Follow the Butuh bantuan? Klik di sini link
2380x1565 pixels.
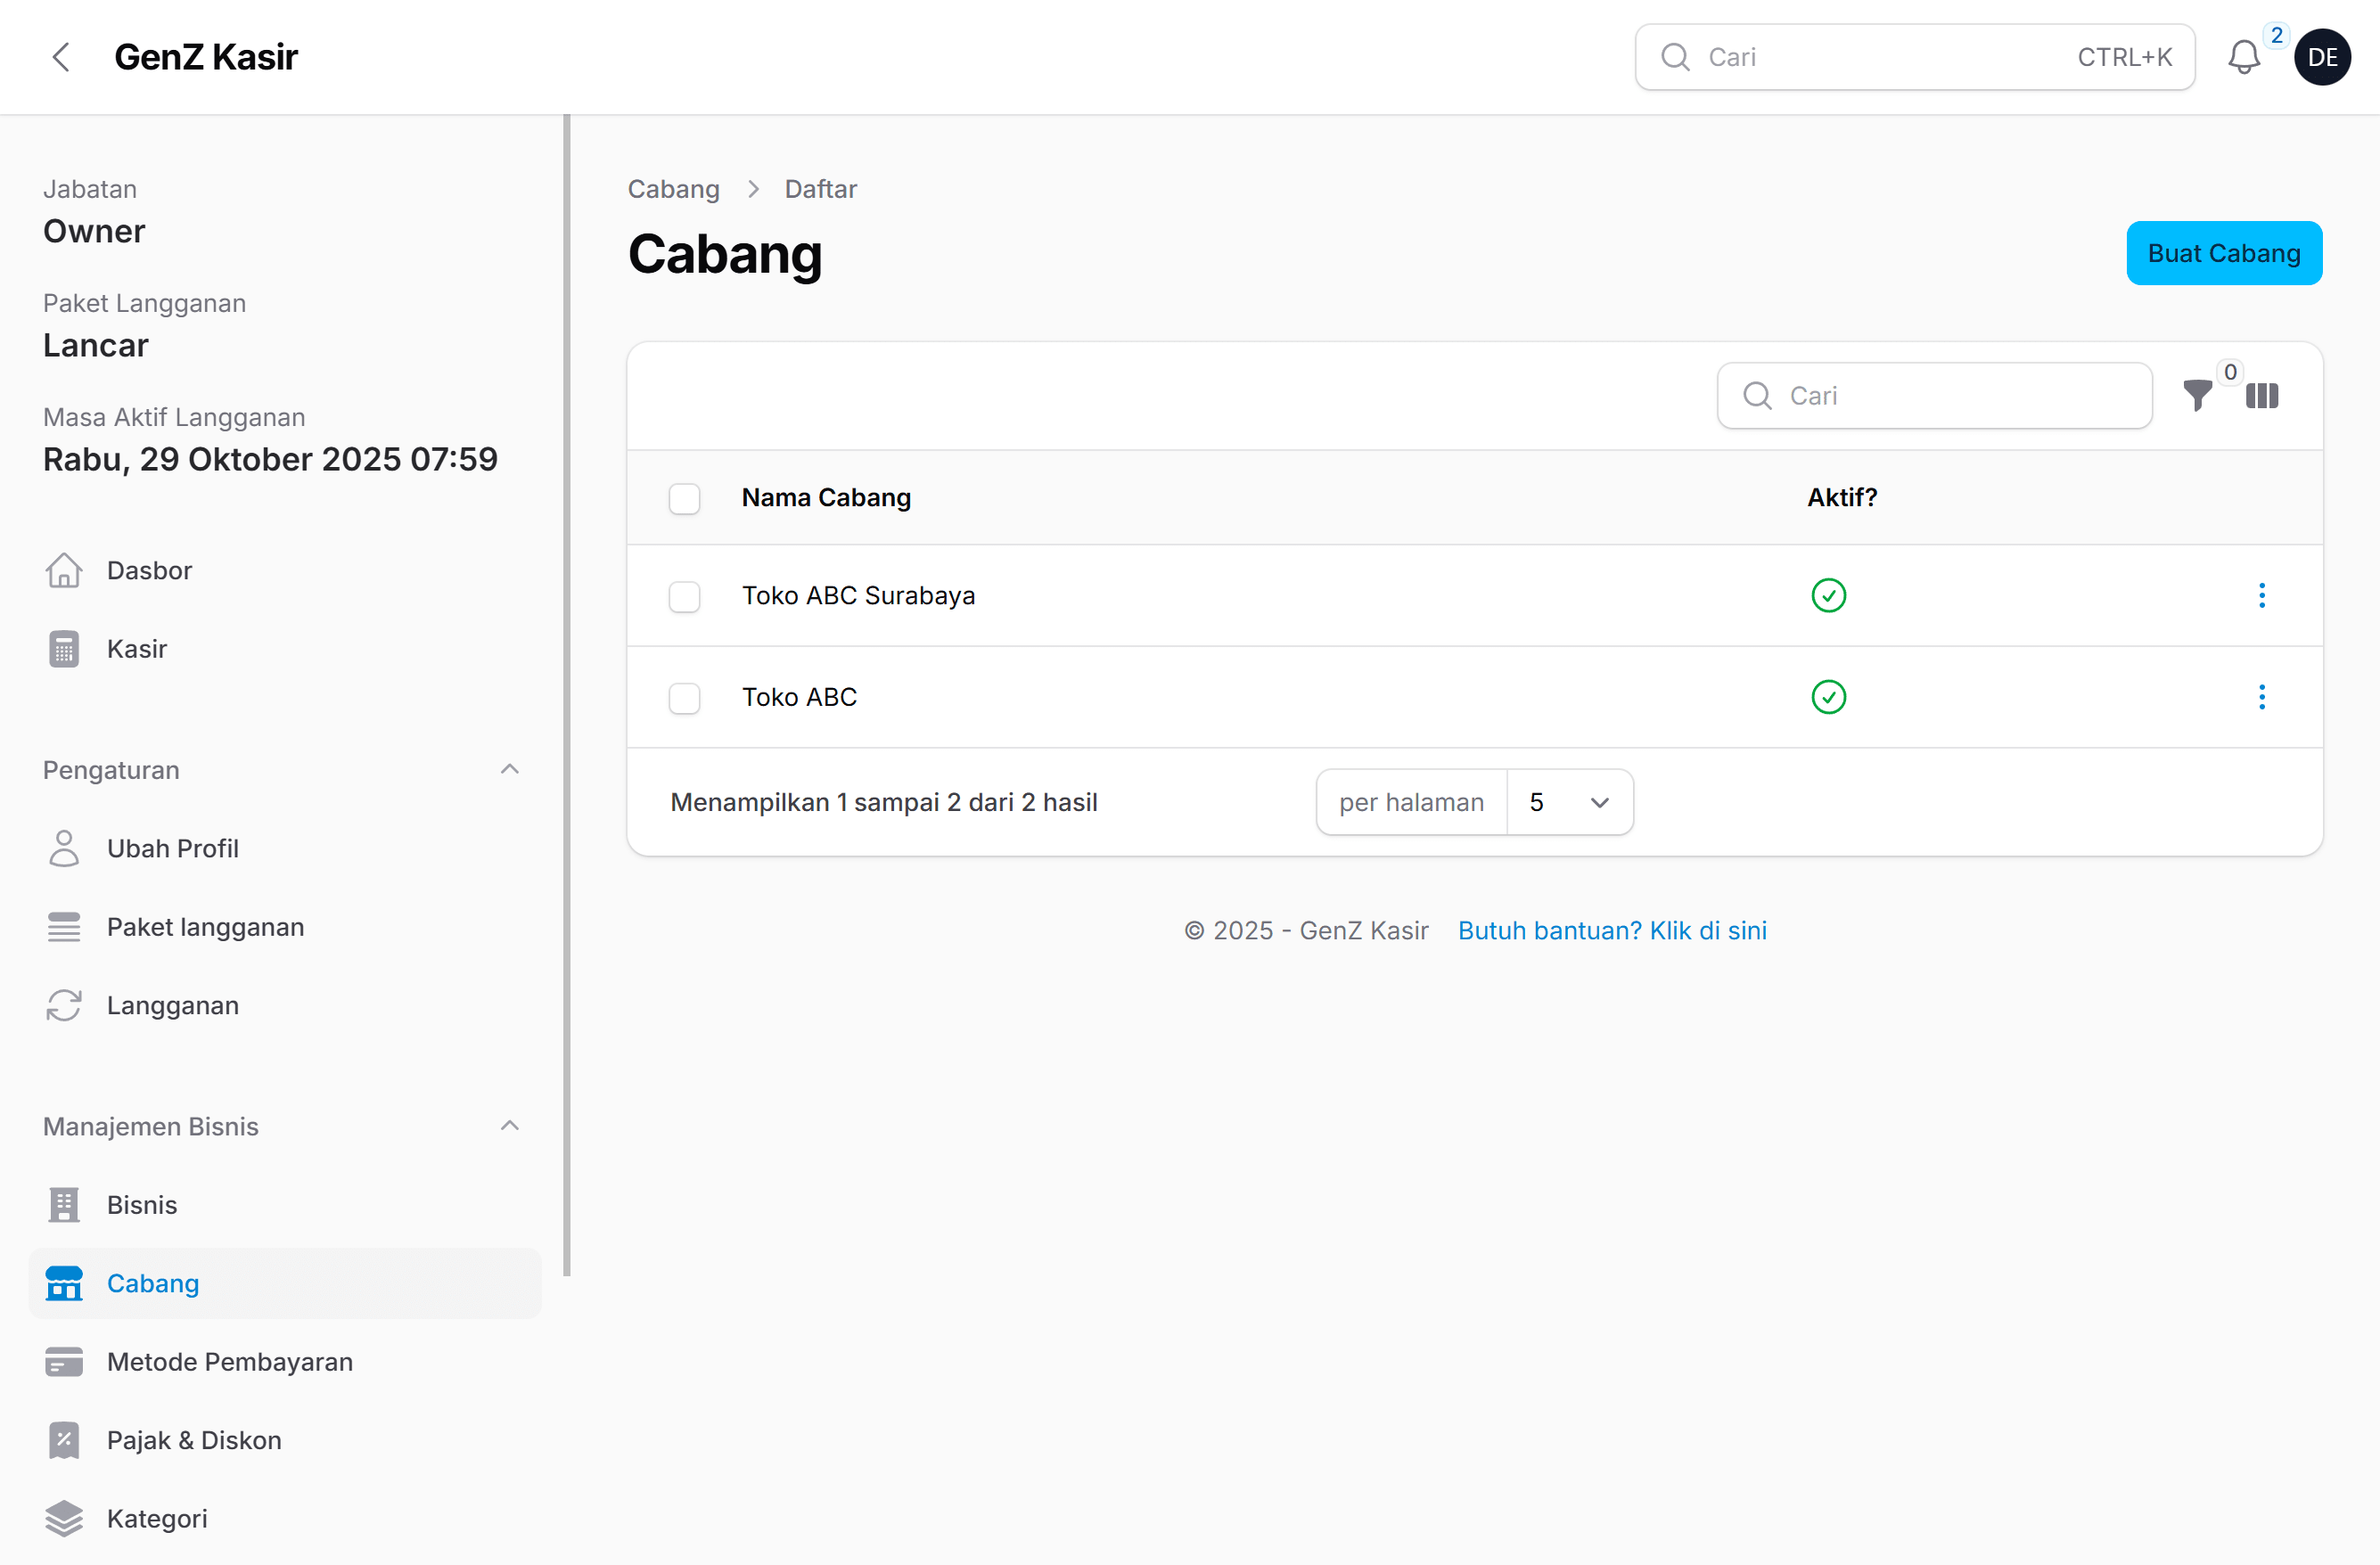point(1611,930)
